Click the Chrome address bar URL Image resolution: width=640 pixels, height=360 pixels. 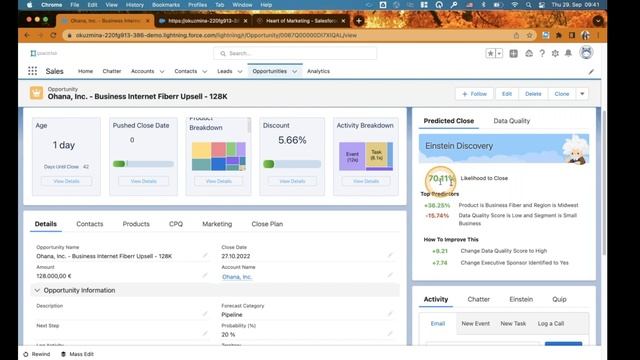pos(216,36)
